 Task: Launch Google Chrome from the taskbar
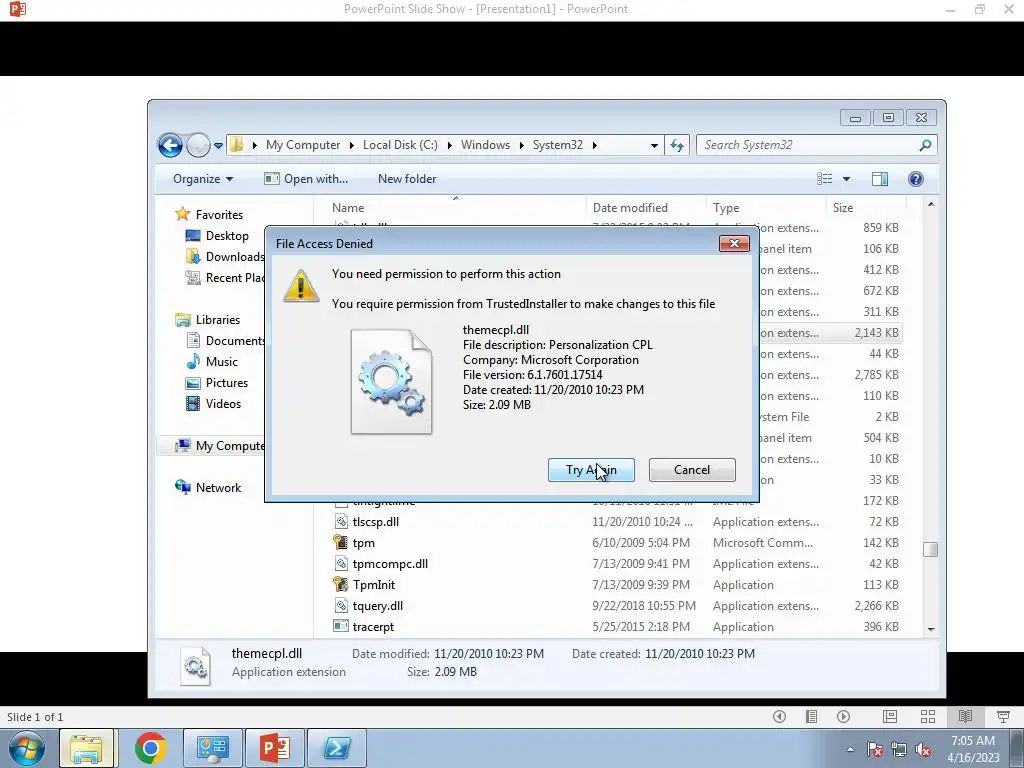click(x=150, y=748)
